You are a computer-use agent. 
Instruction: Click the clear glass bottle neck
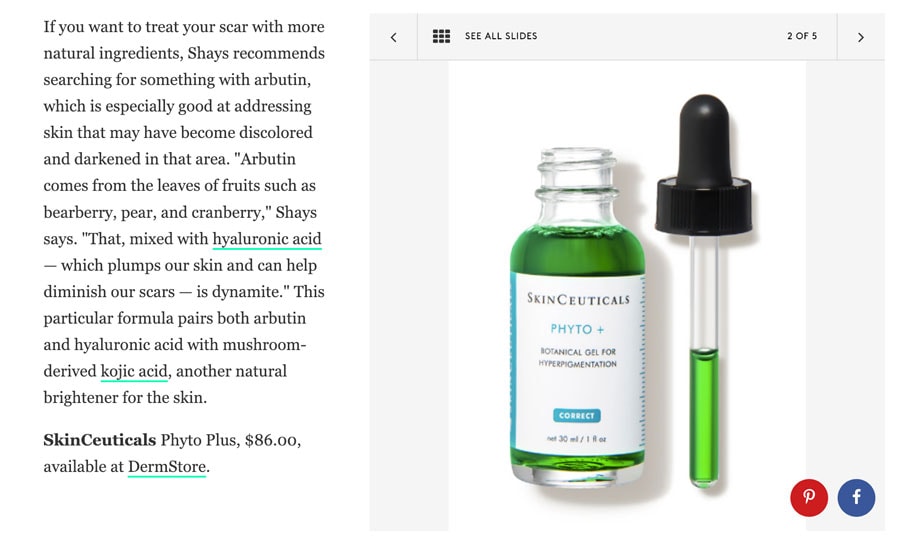coord(577,186)
